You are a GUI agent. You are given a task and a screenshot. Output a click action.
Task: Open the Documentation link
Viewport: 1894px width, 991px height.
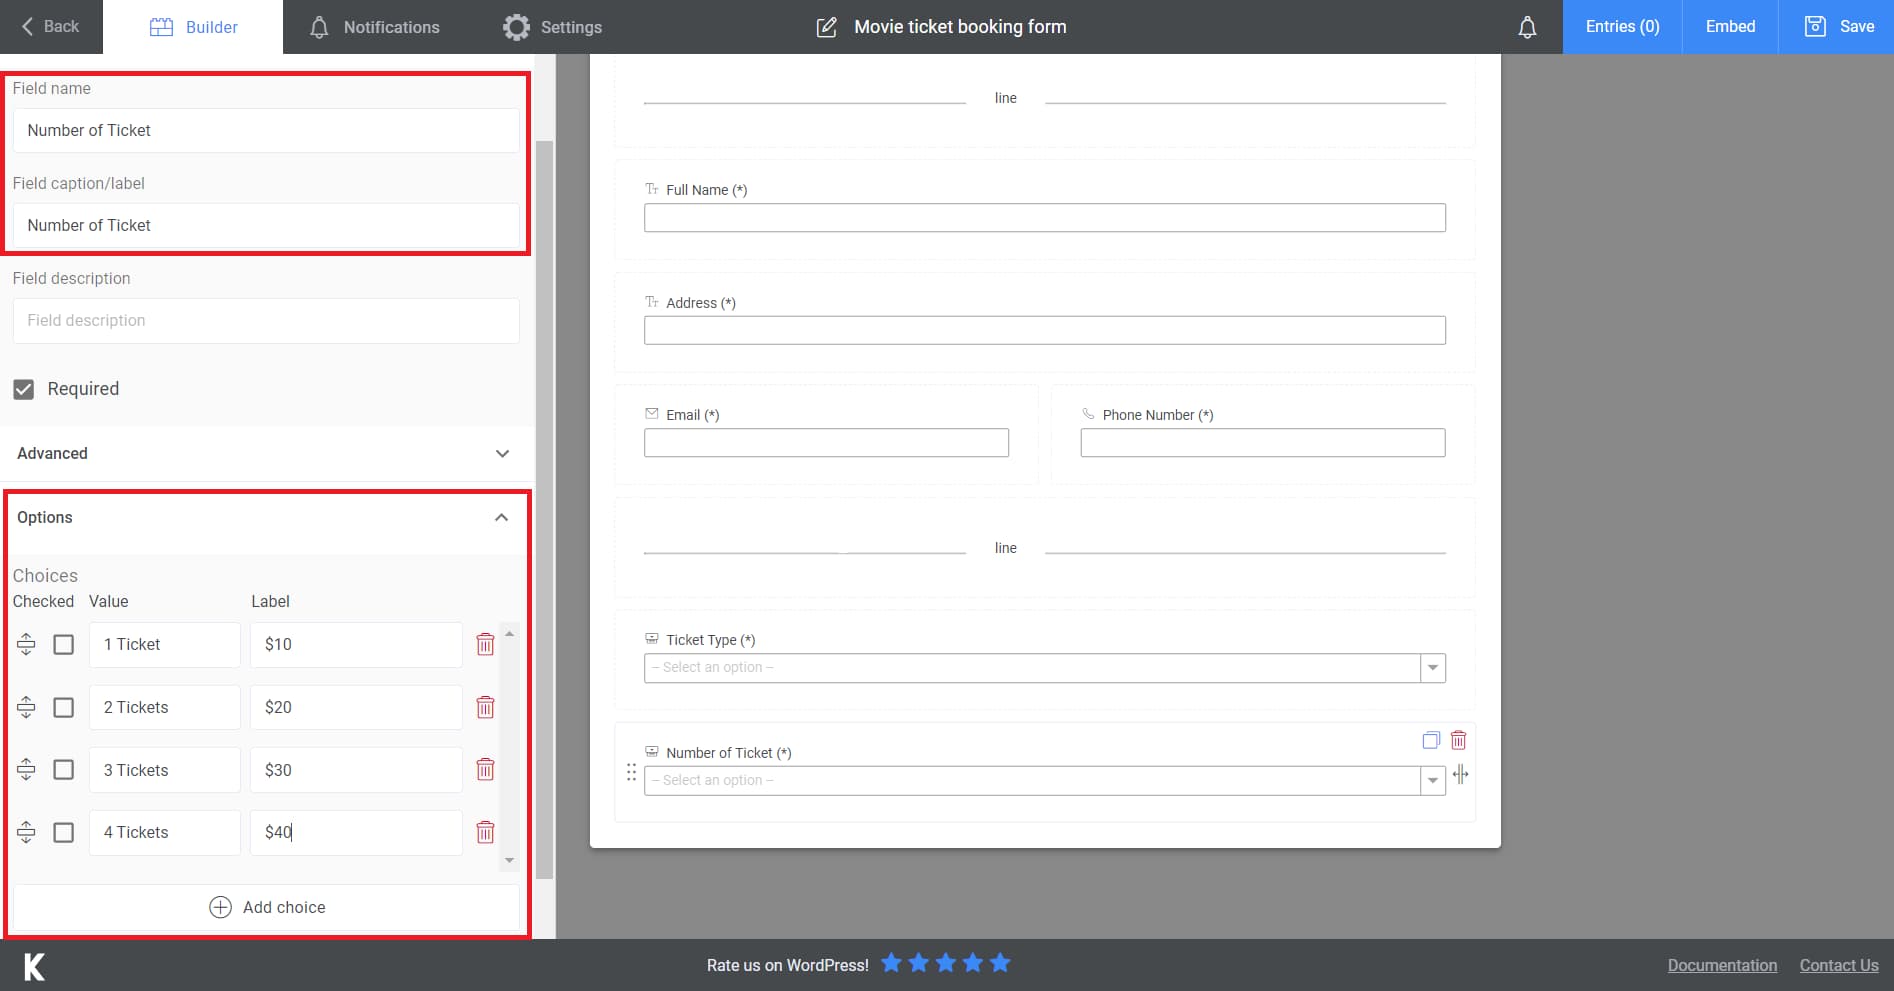coord(1722,965)
